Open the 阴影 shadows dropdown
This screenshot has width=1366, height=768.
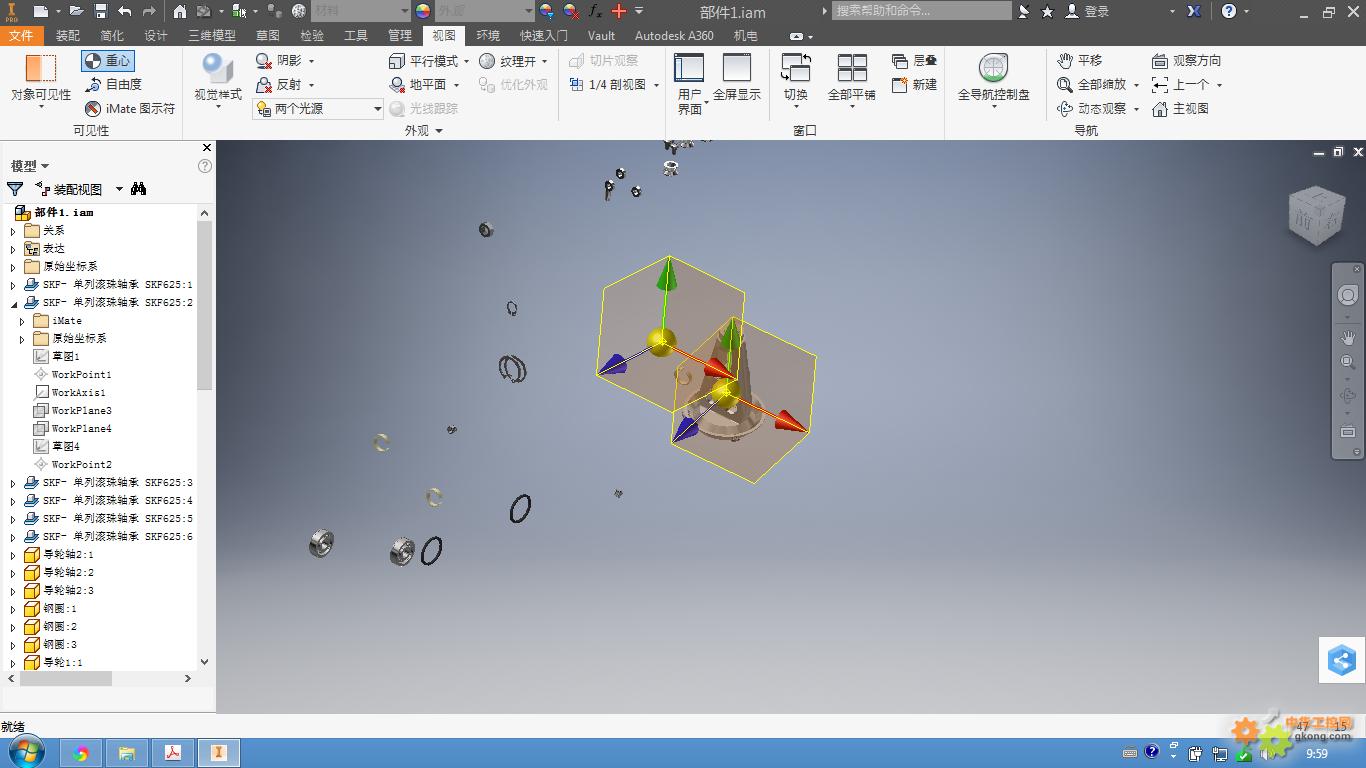point(311,61)
